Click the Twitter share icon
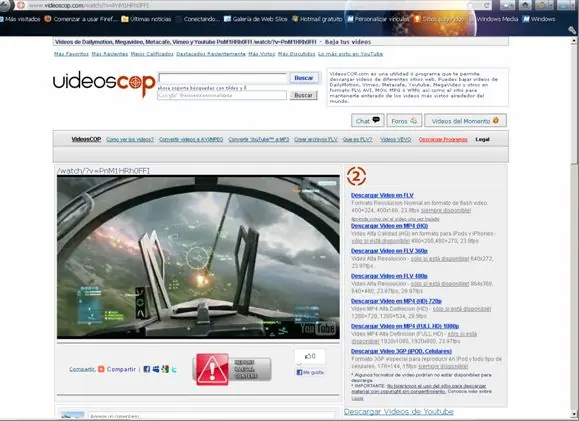 click(174, 369)
